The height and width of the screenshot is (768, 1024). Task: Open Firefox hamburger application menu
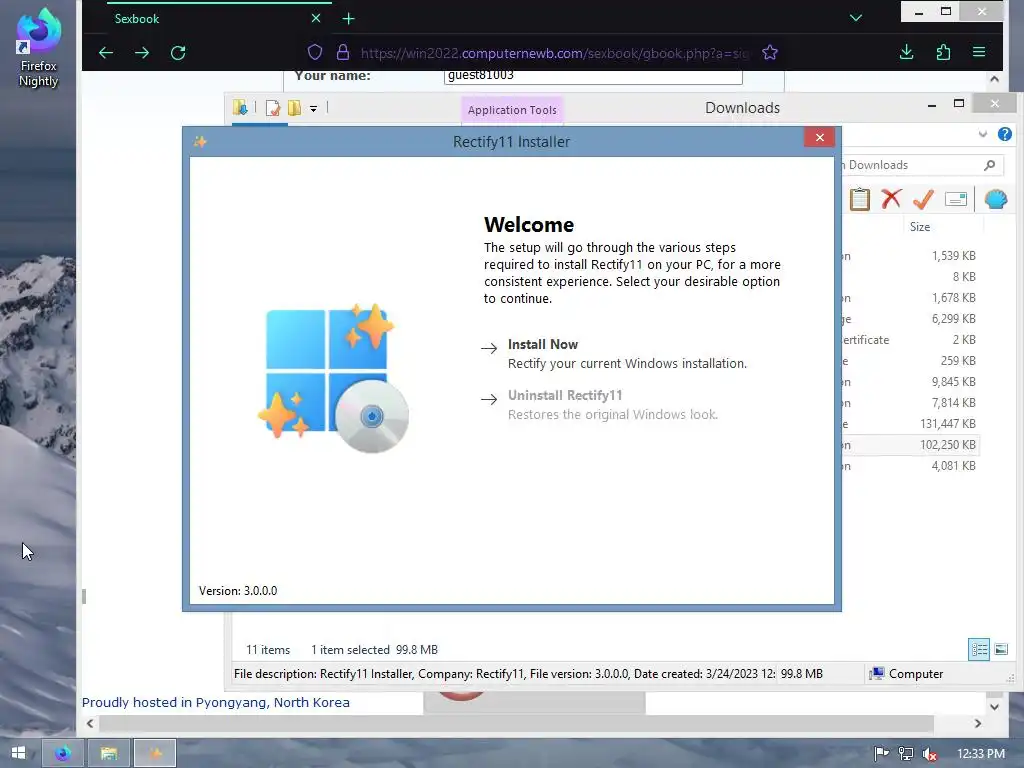(979, 52)
